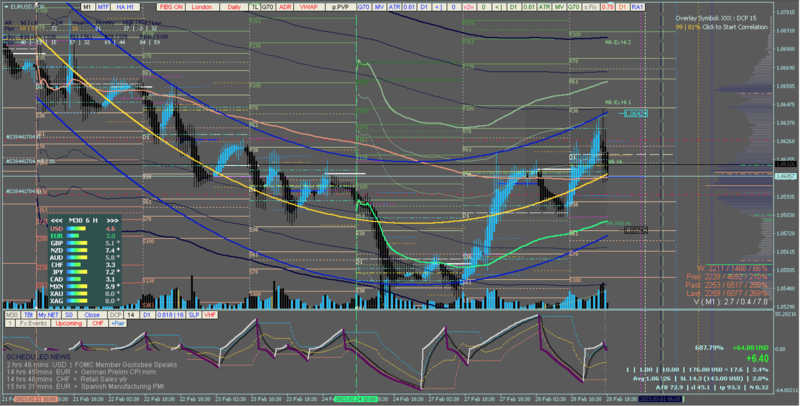800x406 pixels.
Task: Toggle the p.PVP button
Action: (x=340, y=7)
